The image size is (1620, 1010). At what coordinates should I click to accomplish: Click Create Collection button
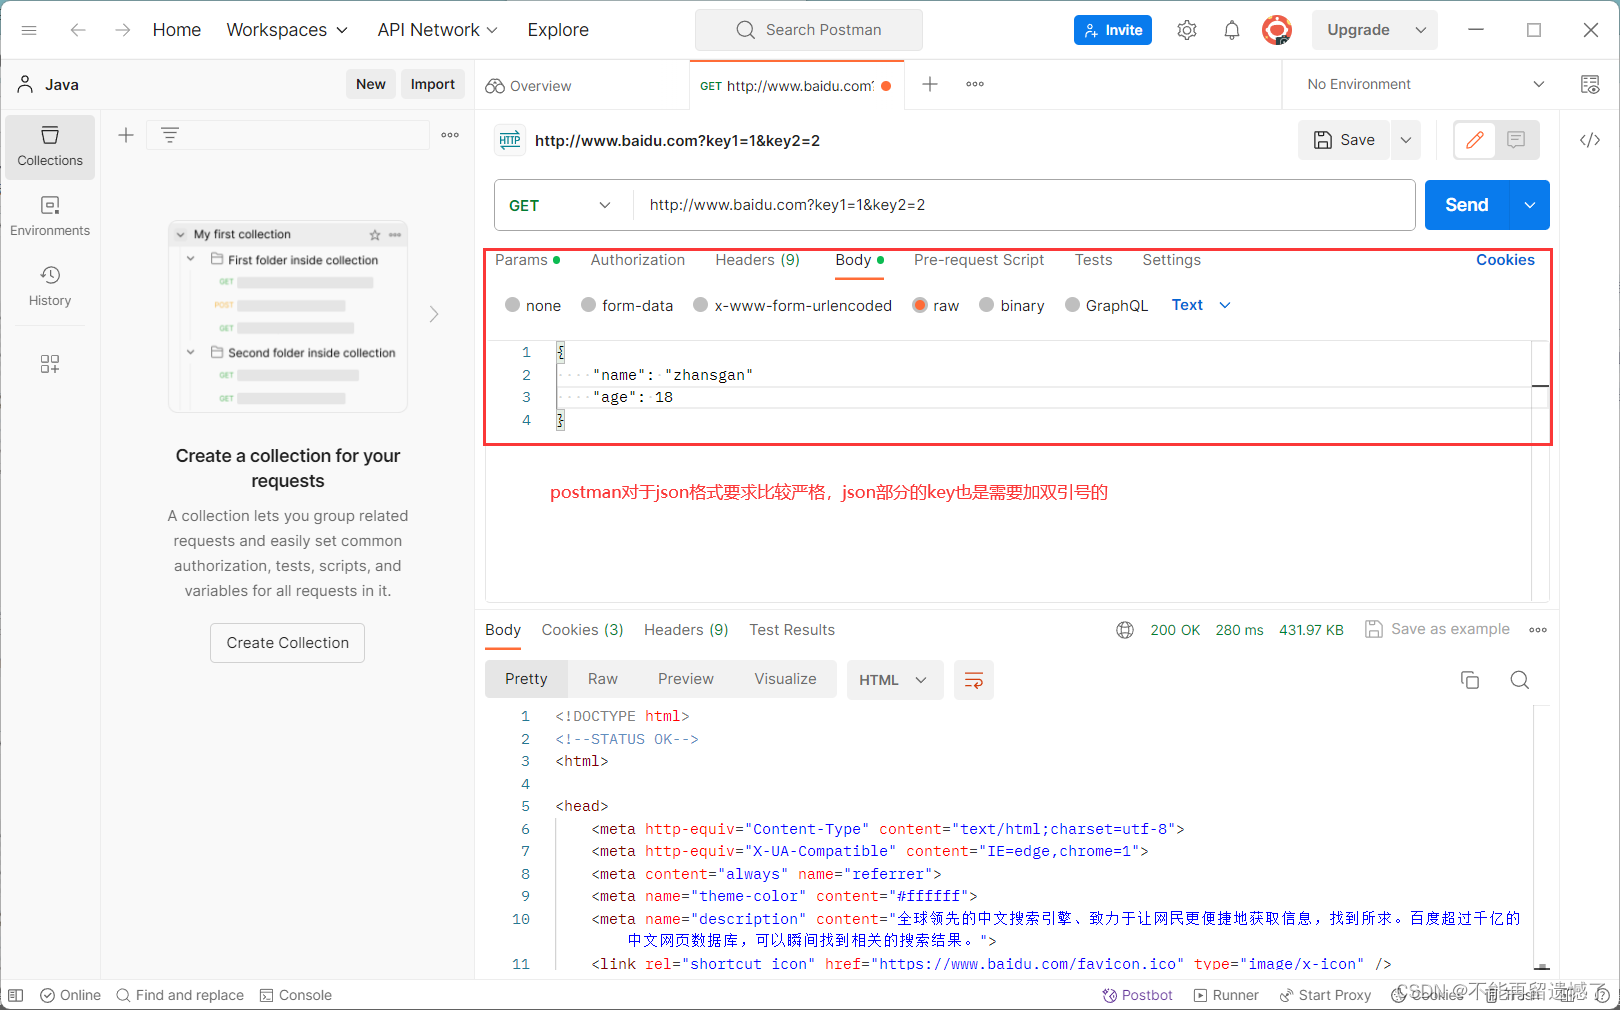pyautogui.click(x=288, y=643)
